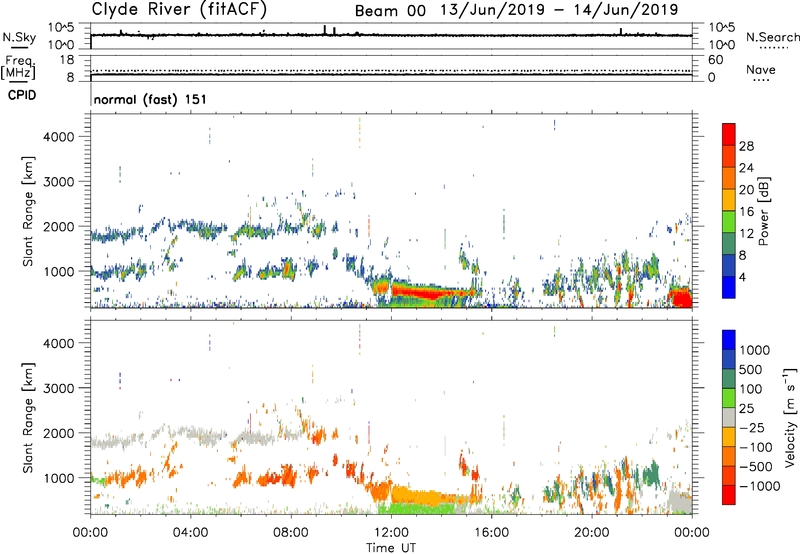Viewport: 800px width, 554px height.
Task: Click the '08:00' time tick label
Action: click(291, 533)
